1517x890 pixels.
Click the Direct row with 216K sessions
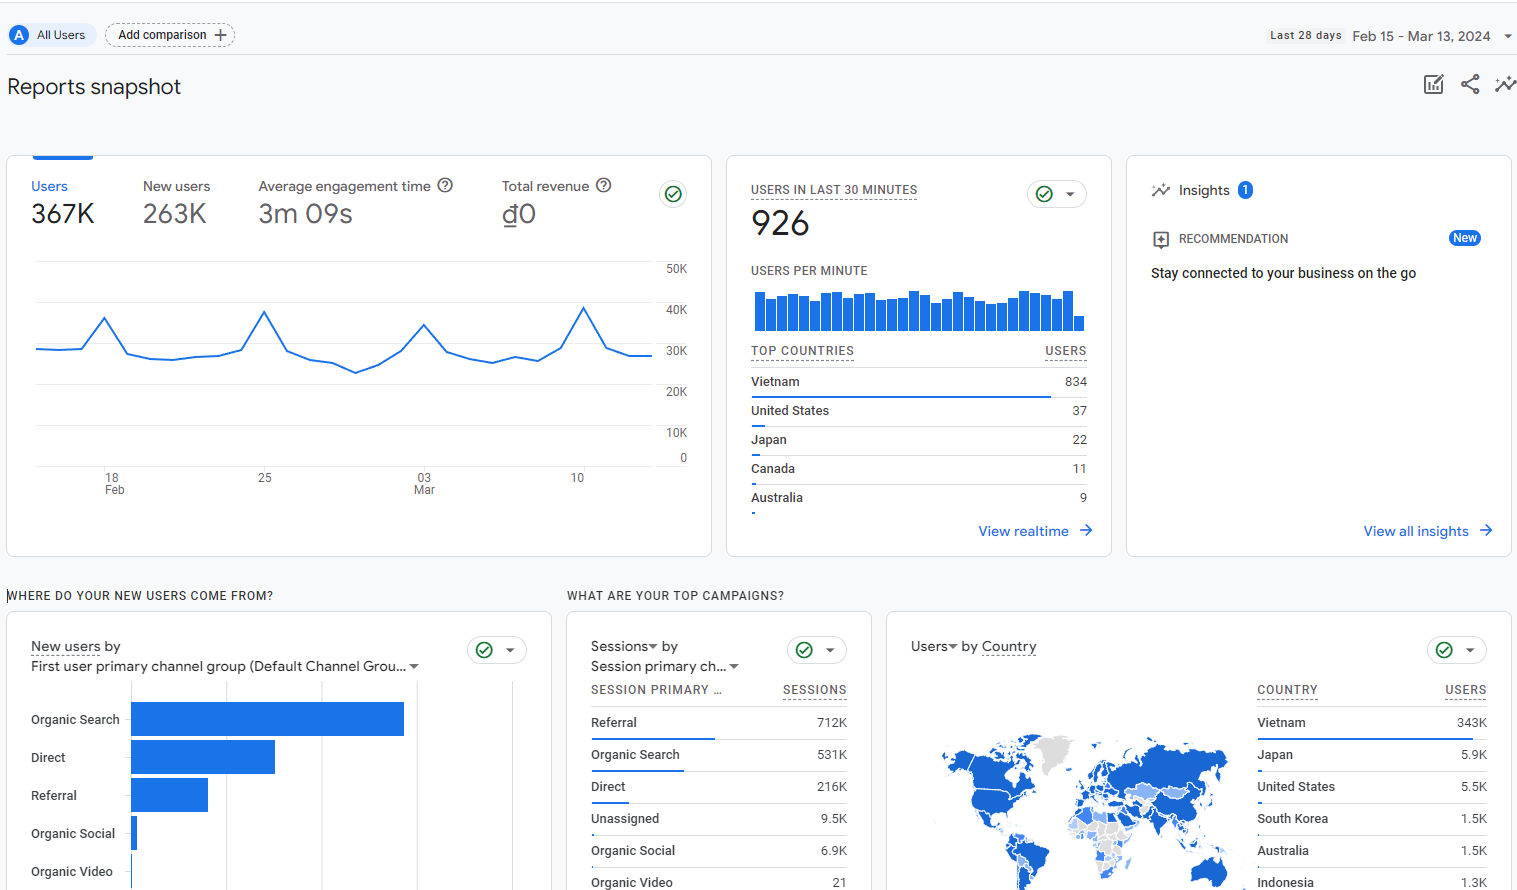719,787
